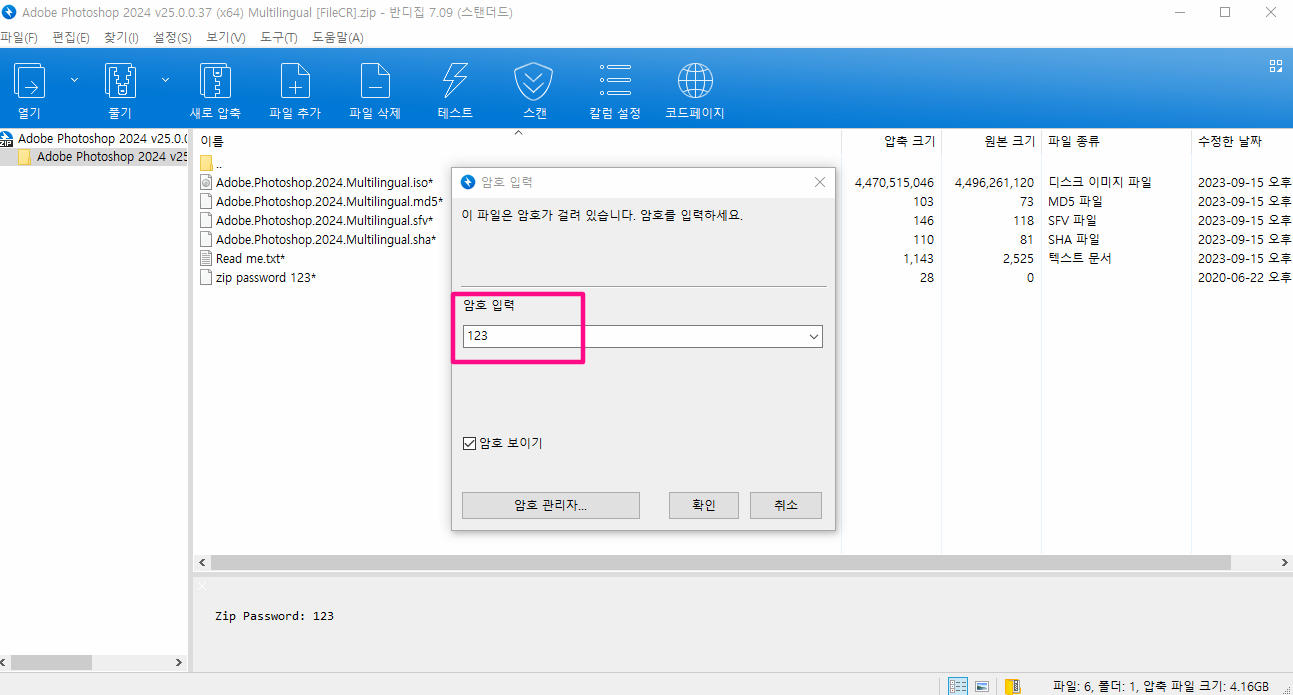The width and height of the screenshot is (1293, 695).
Task: Sort by the 파일 종류 column header
Action: click(x=1074, y=141)
